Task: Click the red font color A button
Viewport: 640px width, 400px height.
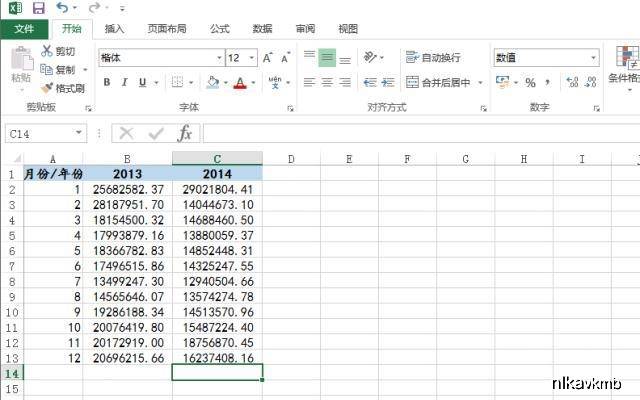Action: point(240,83)
